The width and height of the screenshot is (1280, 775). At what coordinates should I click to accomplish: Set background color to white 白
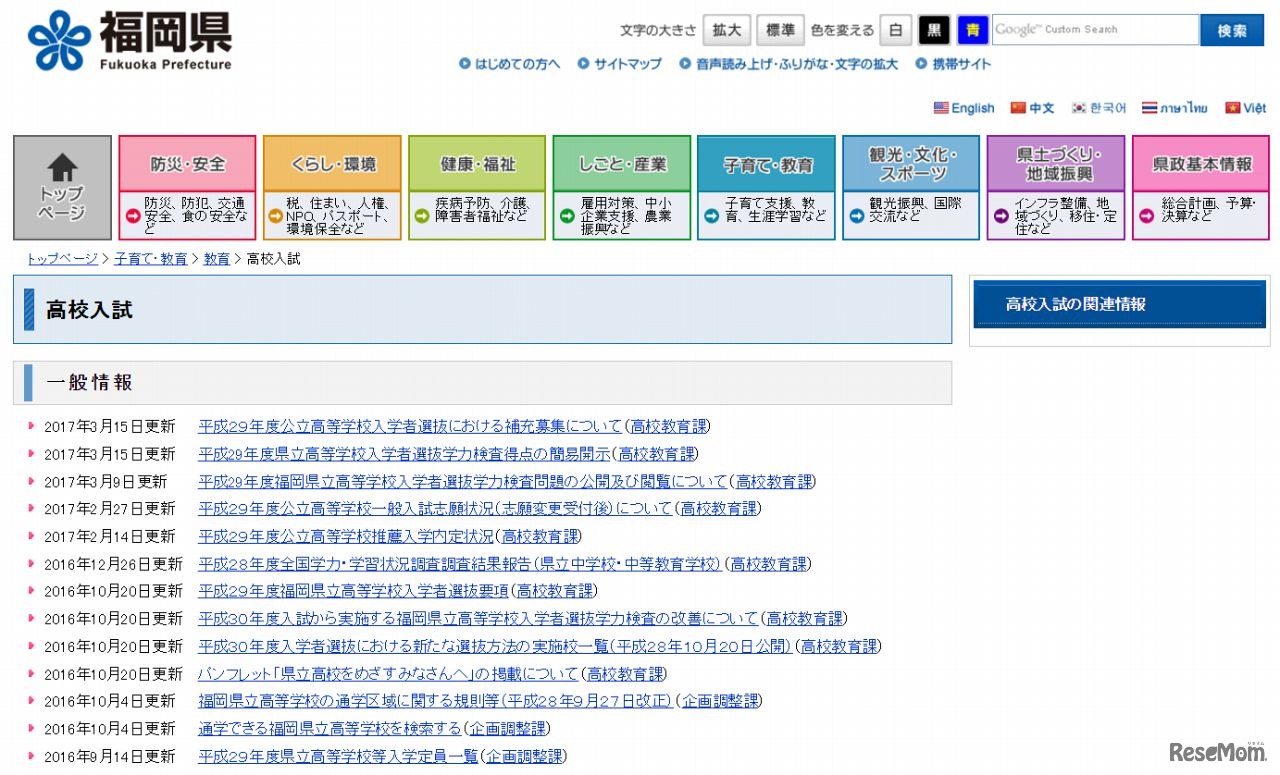point(895,30)
